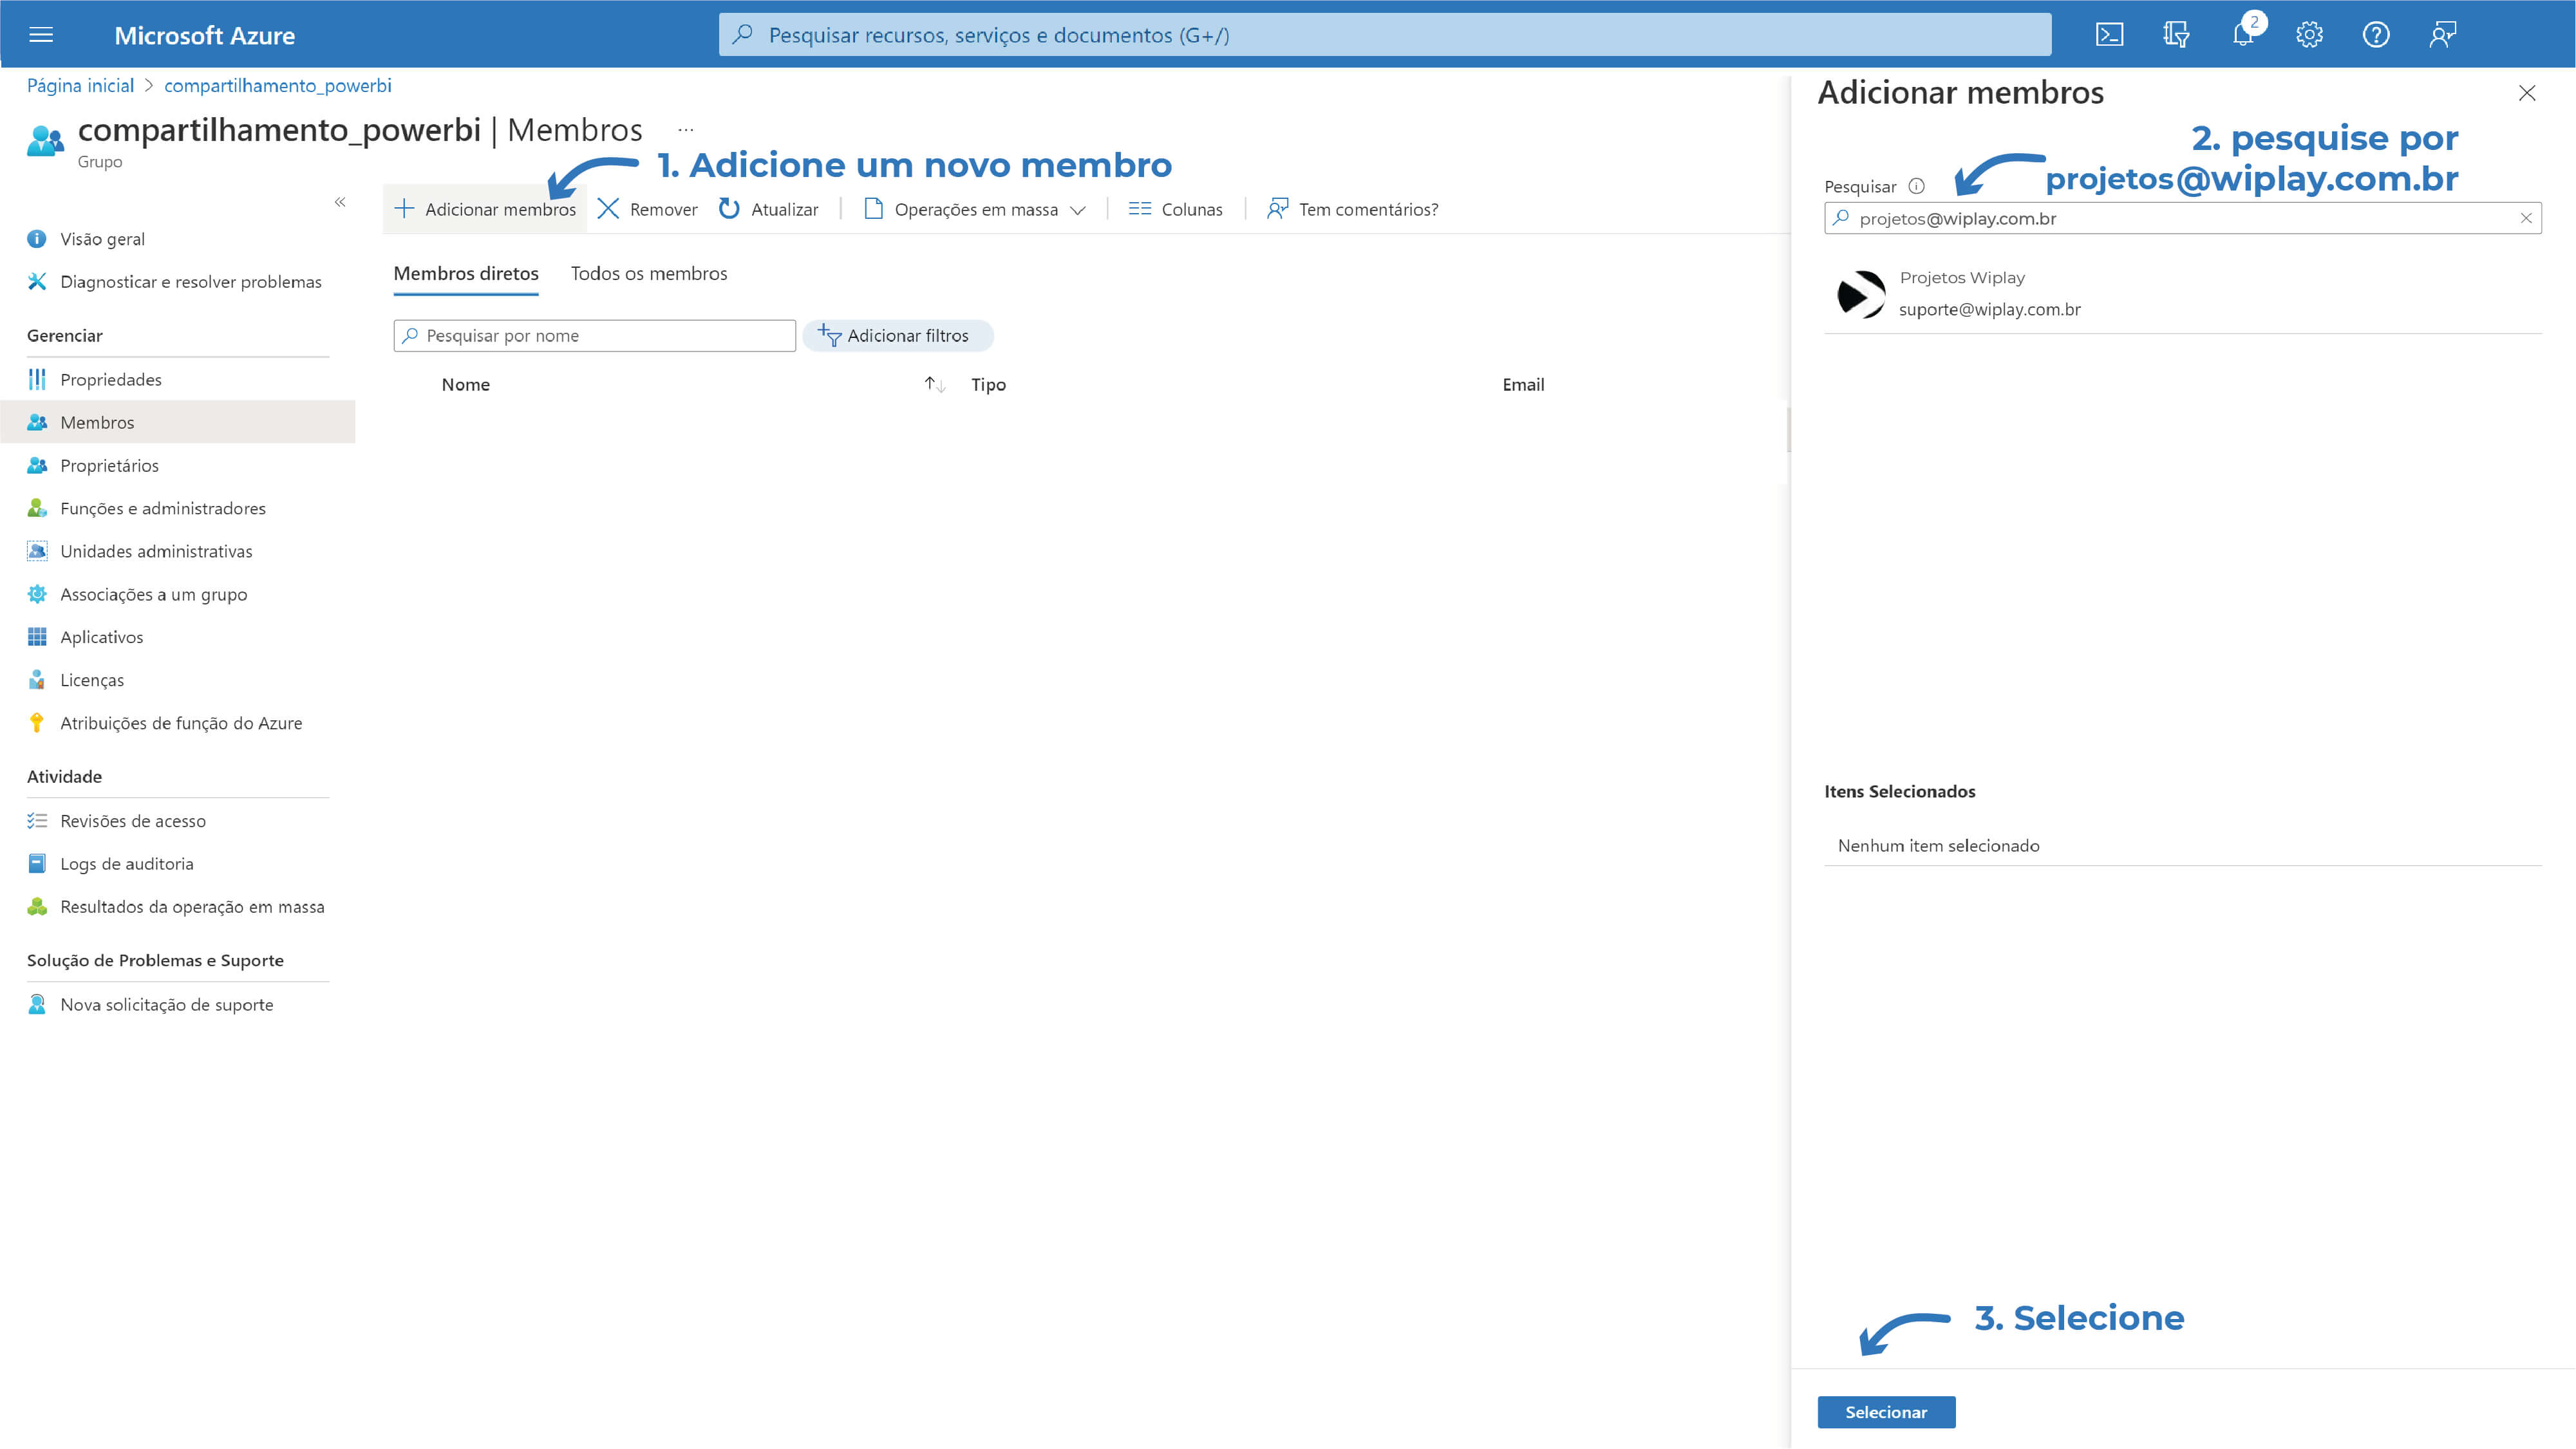2576x1449 pixels.
Task: Go to Página inicial breadcrumb link
Action: pos(80,86)
